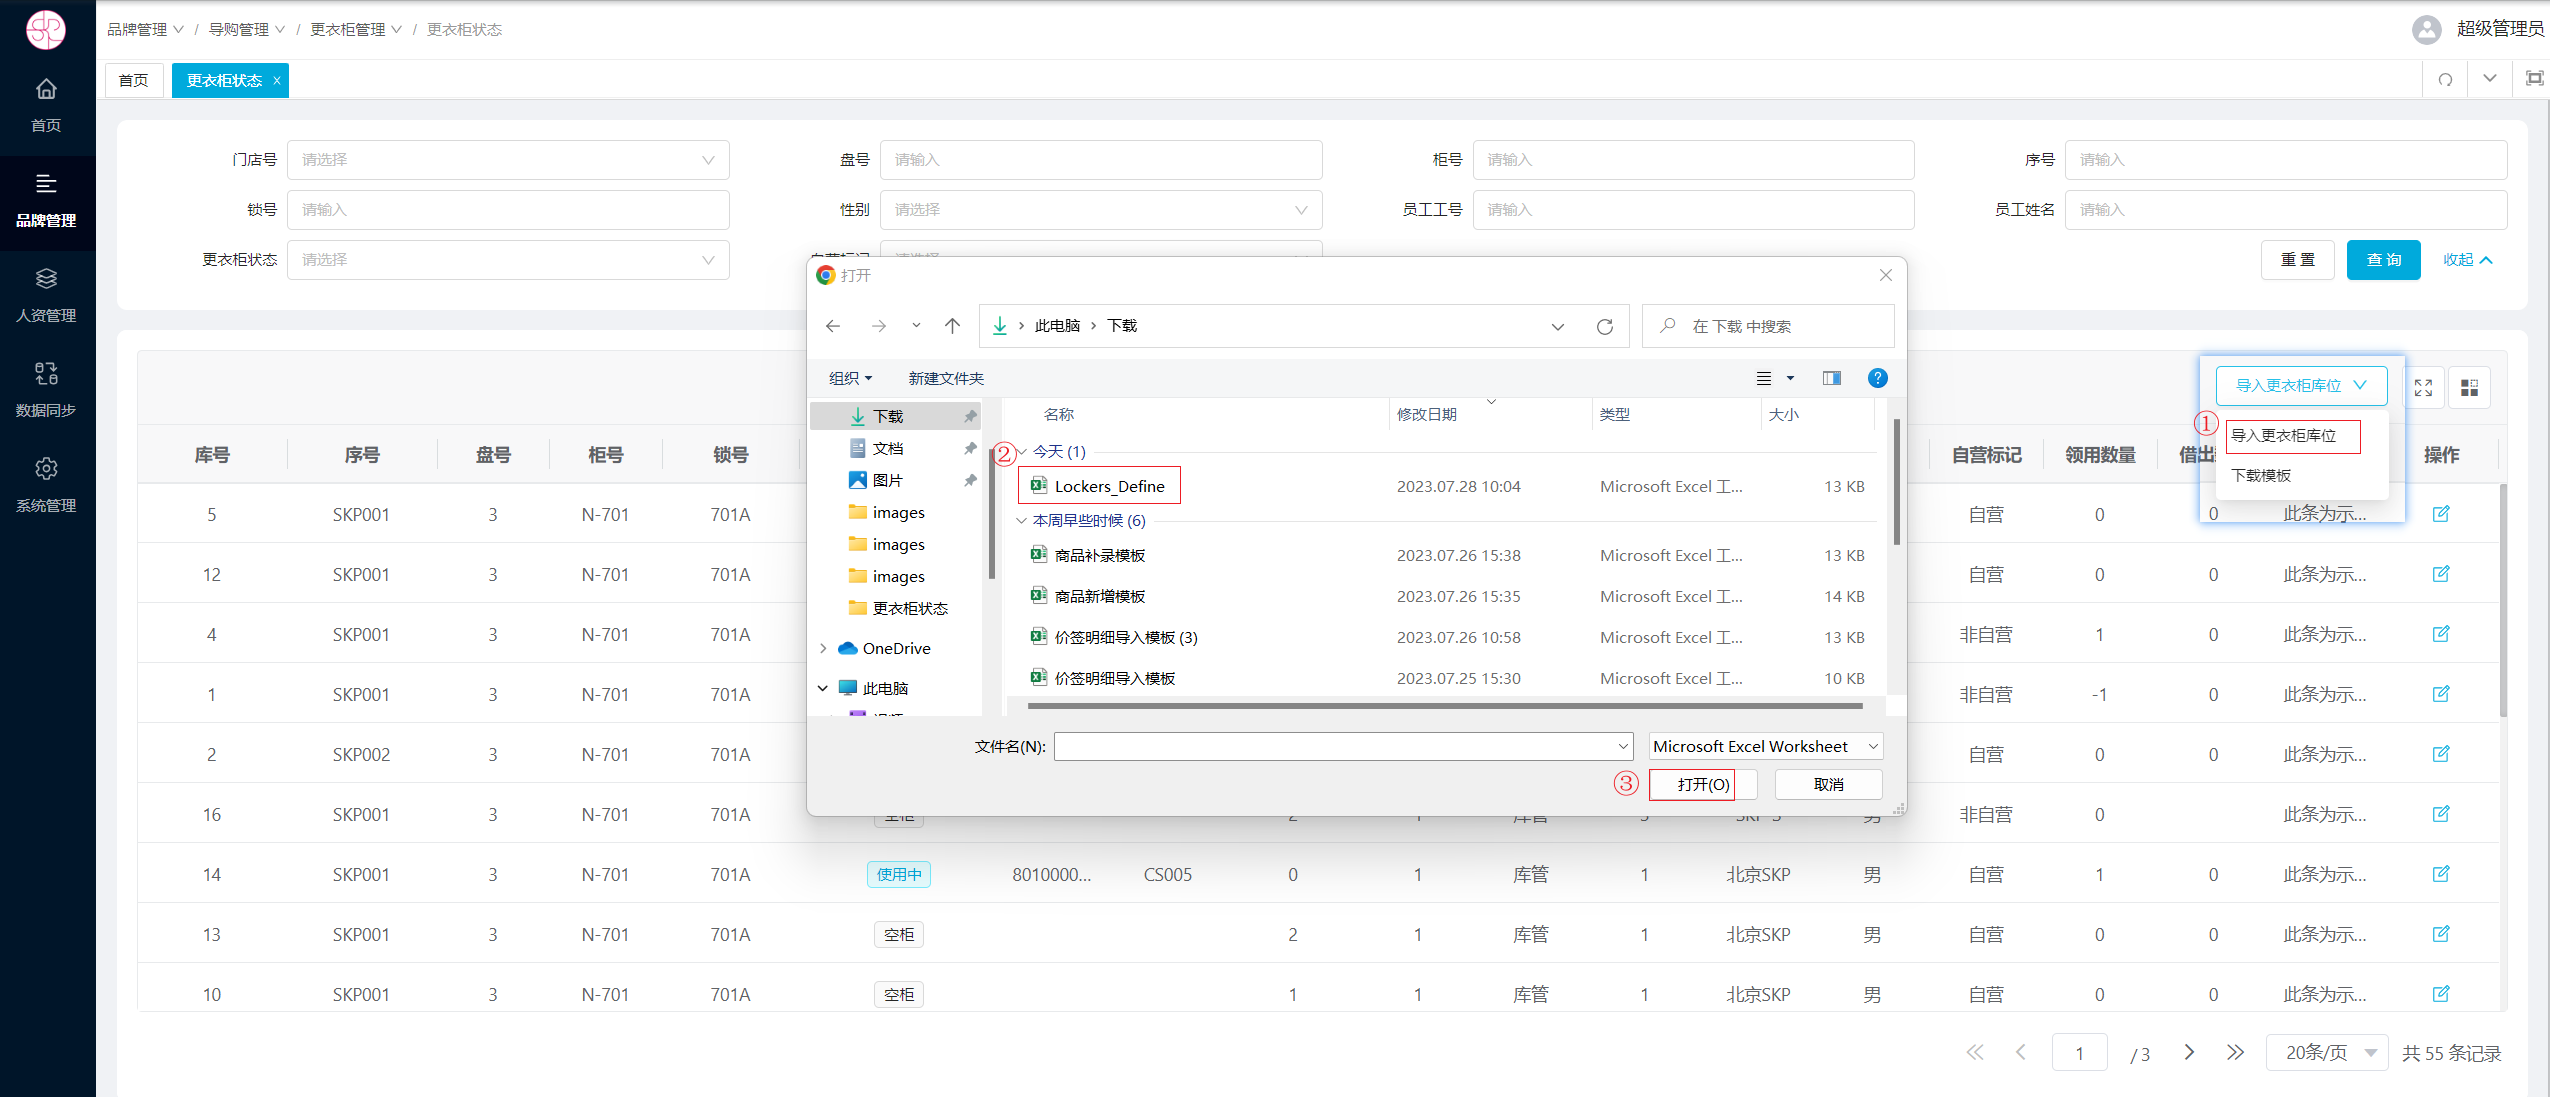
Task: Click the app logo at top left
Action: point(46,30)
